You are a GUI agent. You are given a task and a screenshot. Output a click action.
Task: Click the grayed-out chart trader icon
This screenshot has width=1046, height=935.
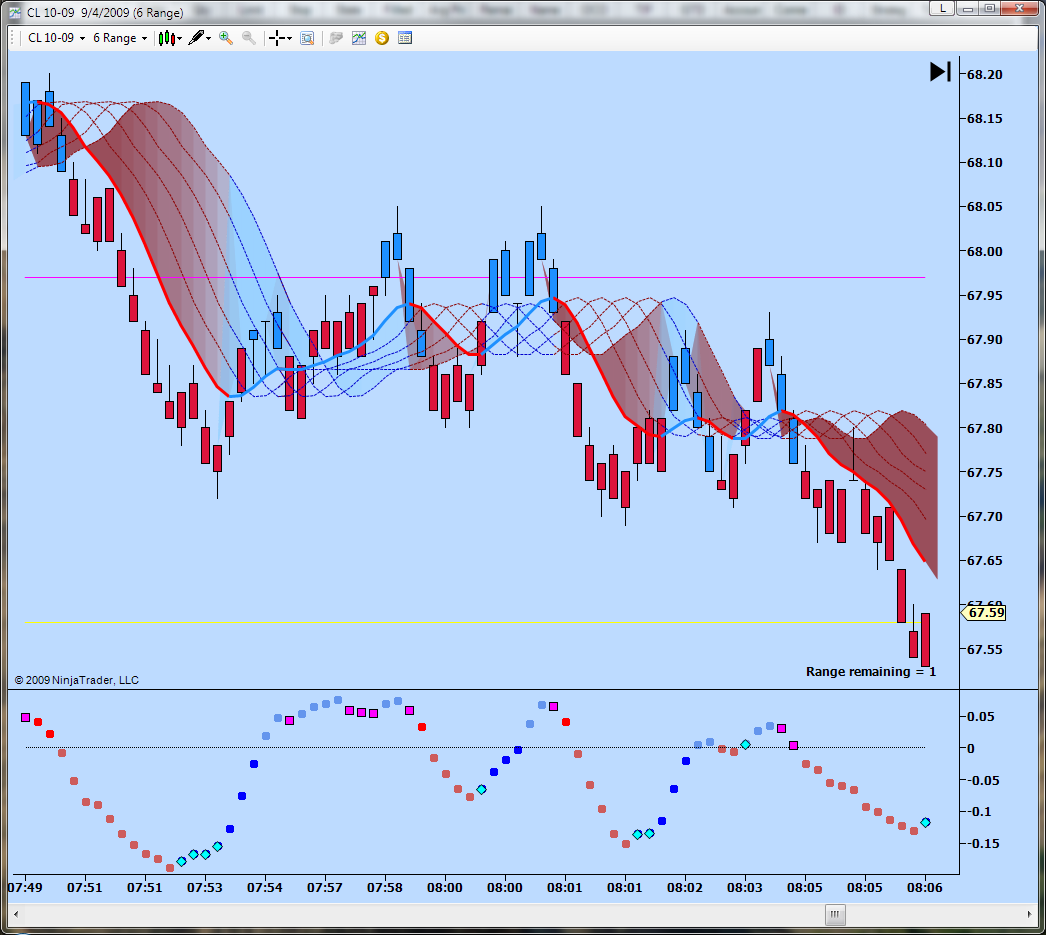click(x=336, y=38)
